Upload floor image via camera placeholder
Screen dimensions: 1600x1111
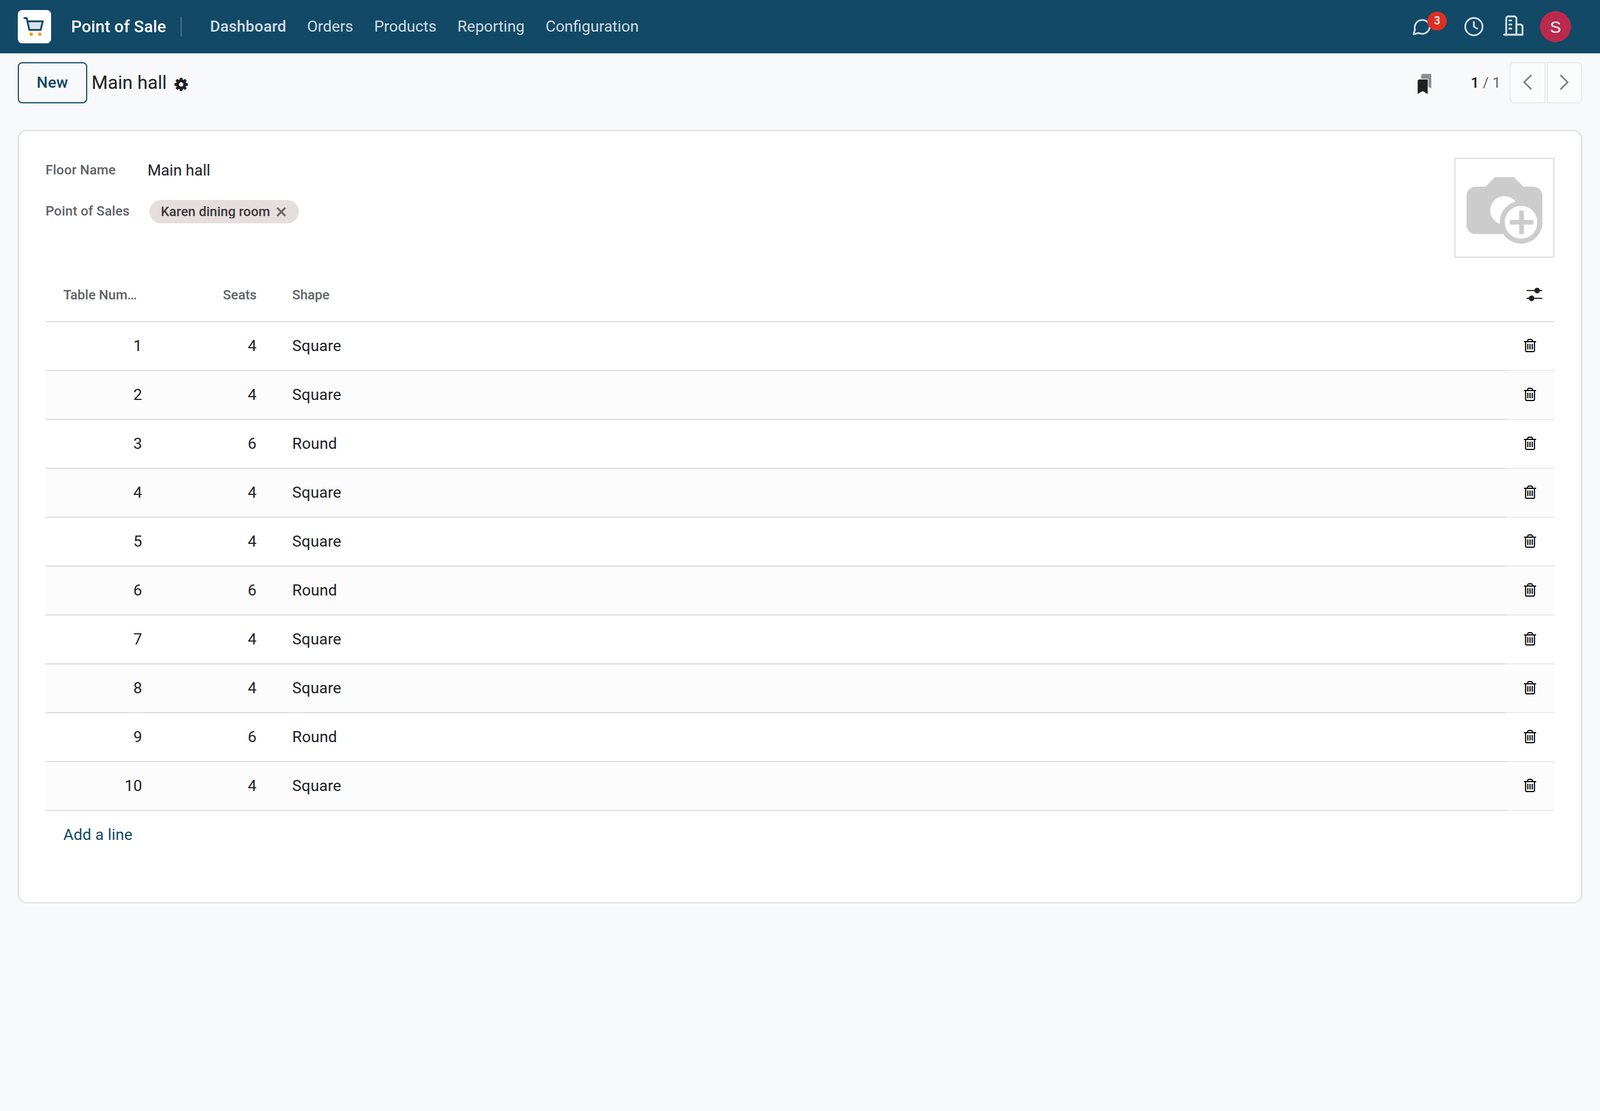[x=1504, y=208]
